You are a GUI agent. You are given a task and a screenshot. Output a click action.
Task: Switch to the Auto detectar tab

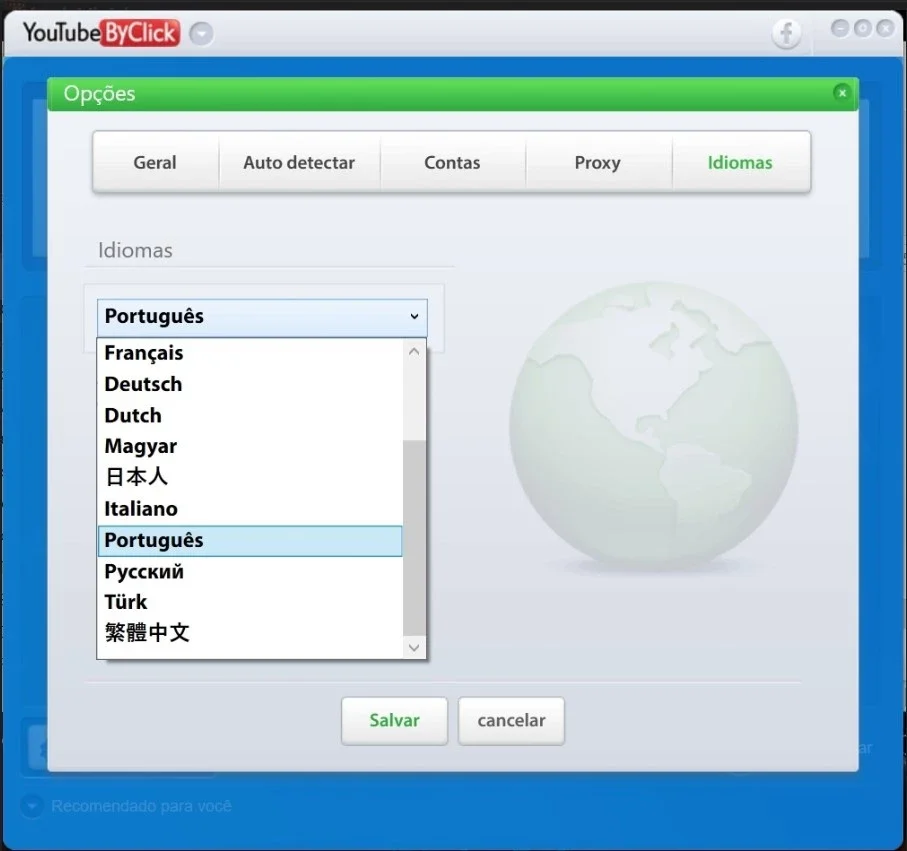tap(299, 162)
